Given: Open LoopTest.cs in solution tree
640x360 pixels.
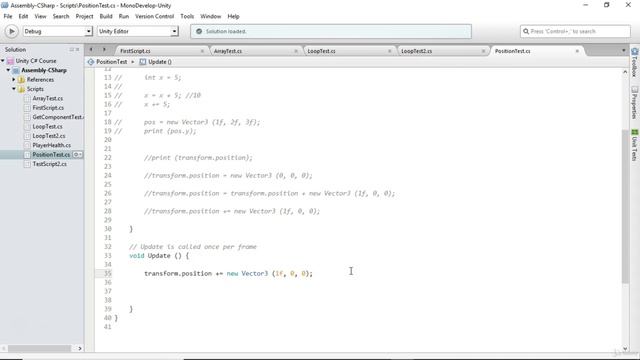Looking at the screenshot, I should (47, 127).
